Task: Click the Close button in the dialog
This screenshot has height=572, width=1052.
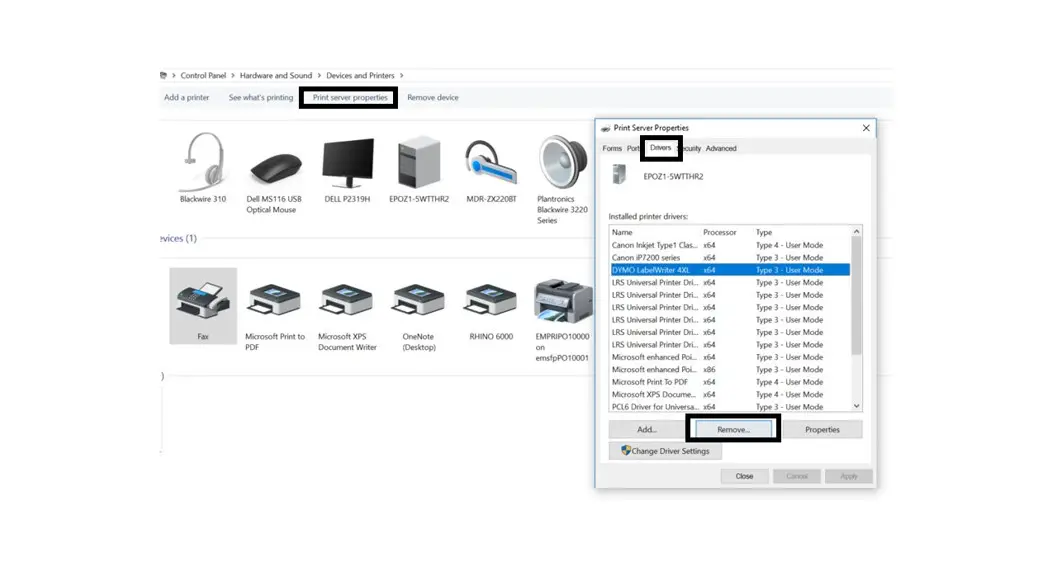Action: [744, 476]
